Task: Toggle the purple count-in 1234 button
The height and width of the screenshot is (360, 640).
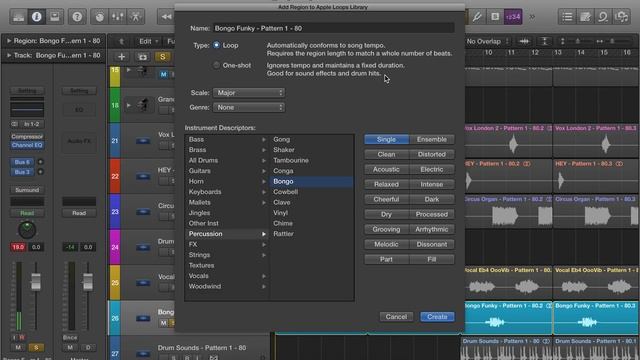Action: point(513,16)
